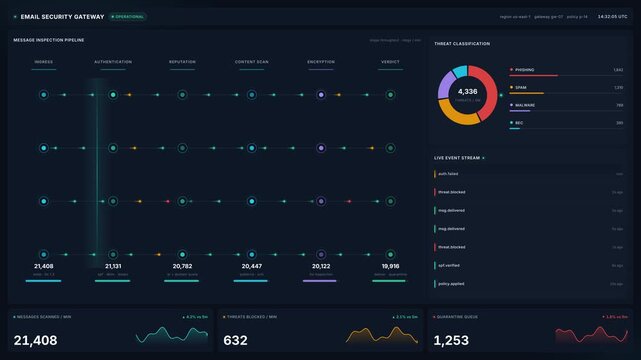
Task: Click the 4,336 donut center total
Action: tap(468, 92)
